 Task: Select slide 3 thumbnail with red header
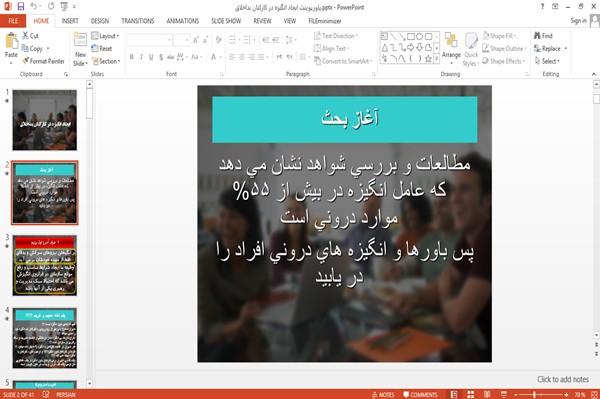pyautogui.click(x=45, y=265)
